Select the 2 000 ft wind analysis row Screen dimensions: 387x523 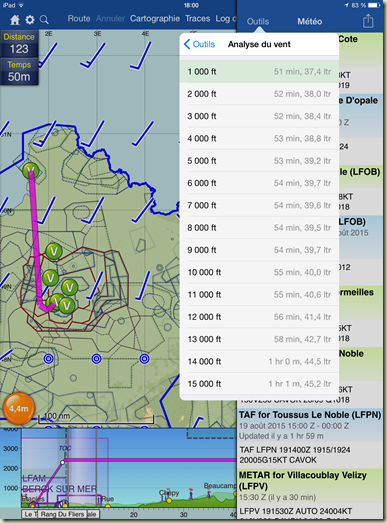click(x=259, y=94)
